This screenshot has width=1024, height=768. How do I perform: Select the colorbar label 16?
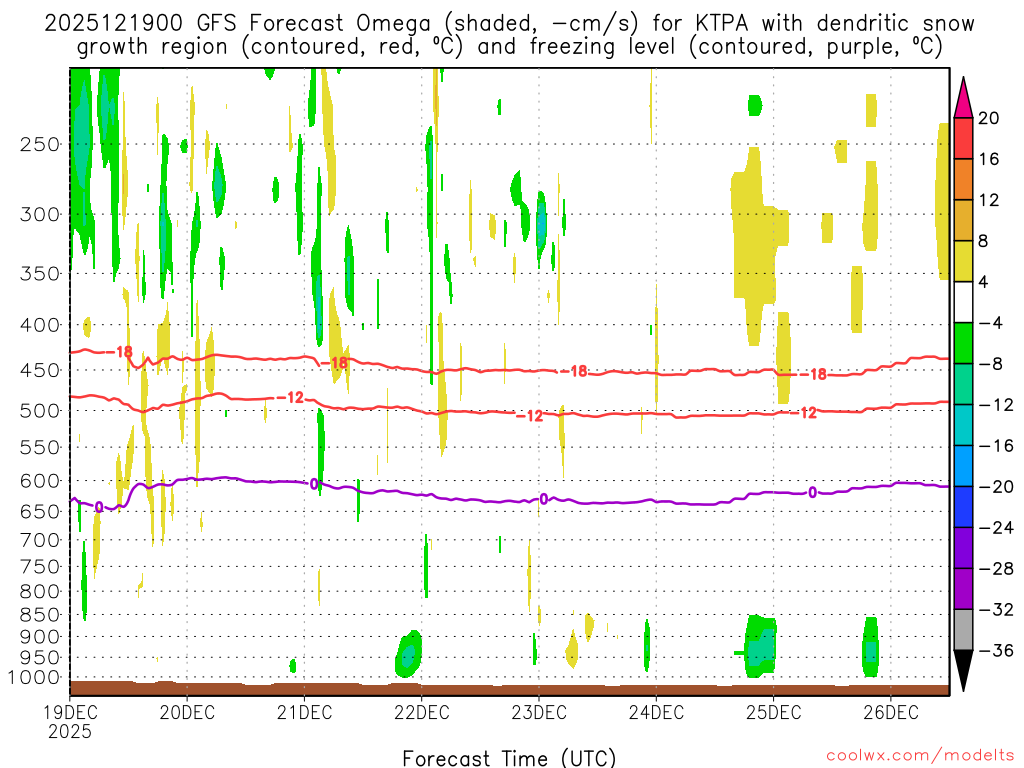989,159
